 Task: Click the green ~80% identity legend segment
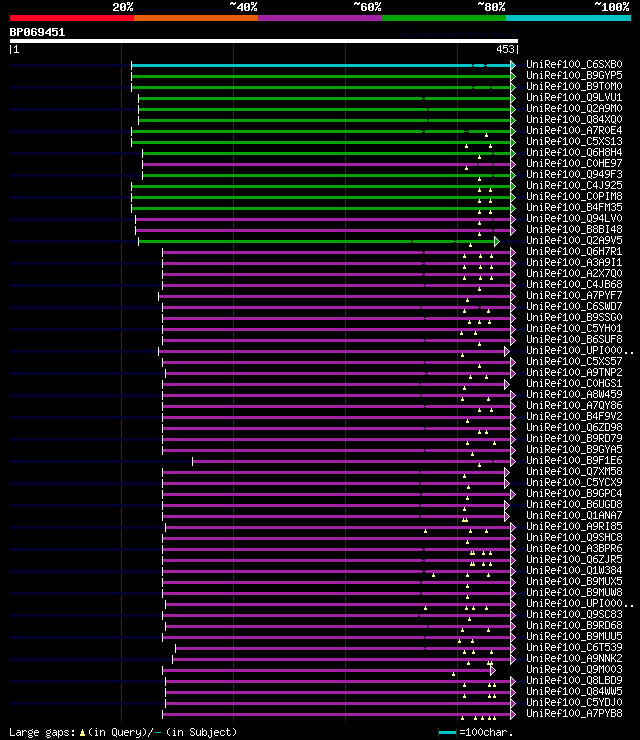[x=444, y=18]
